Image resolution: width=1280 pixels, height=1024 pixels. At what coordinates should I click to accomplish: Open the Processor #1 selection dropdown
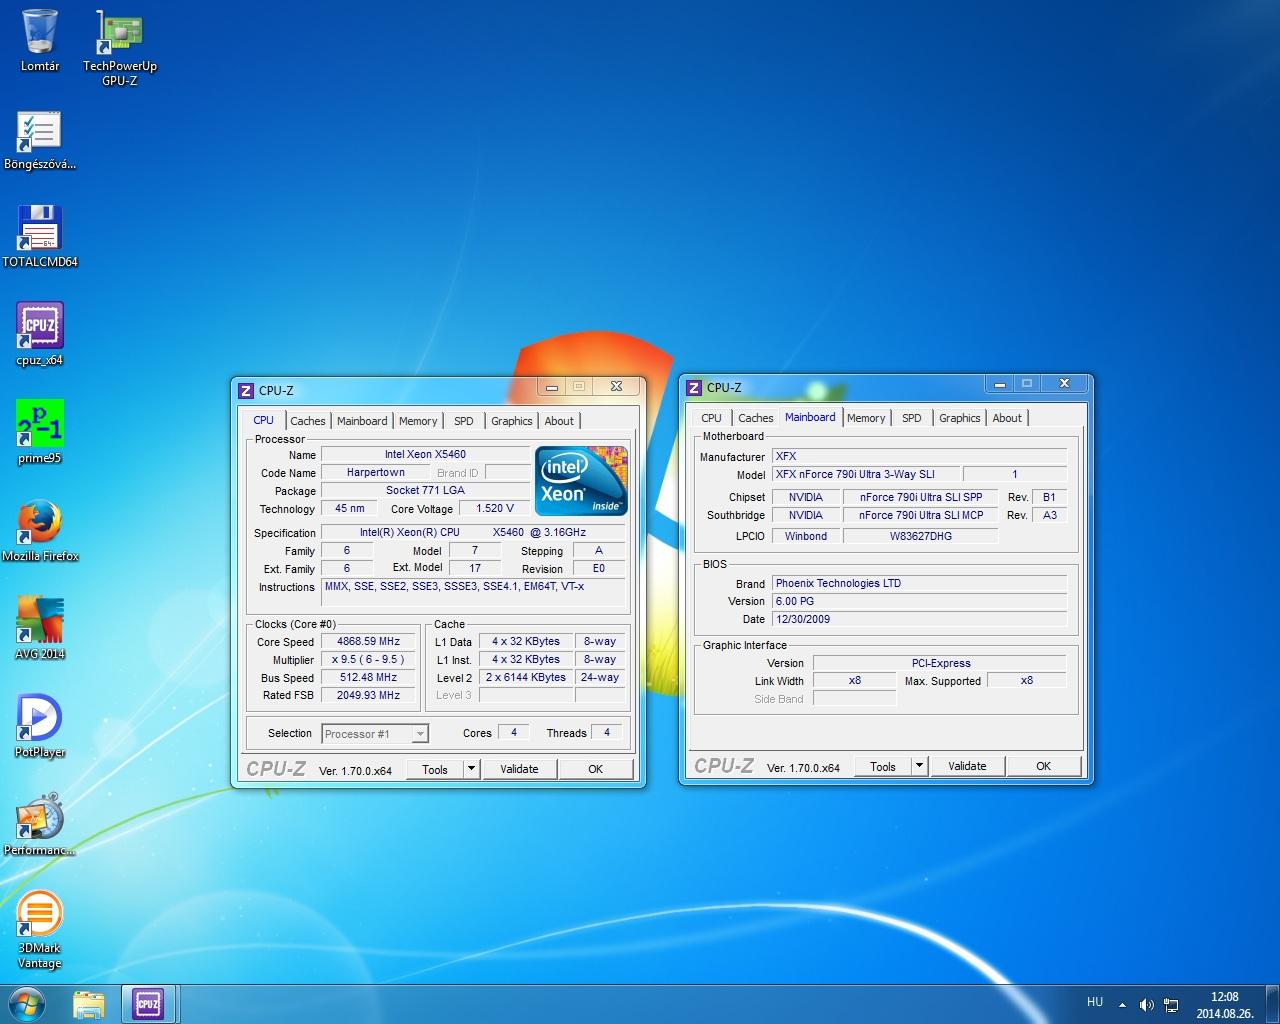[x=375, y=734]
